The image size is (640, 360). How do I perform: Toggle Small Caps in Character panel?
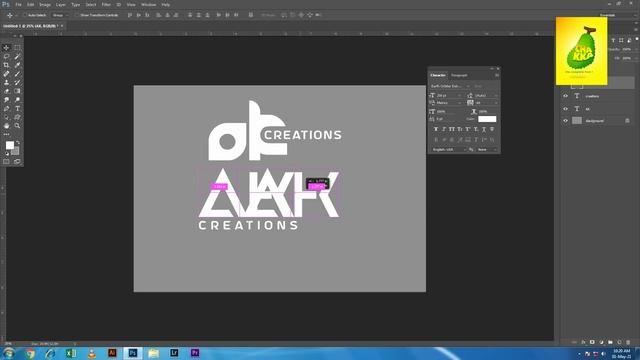pos(460,129)
